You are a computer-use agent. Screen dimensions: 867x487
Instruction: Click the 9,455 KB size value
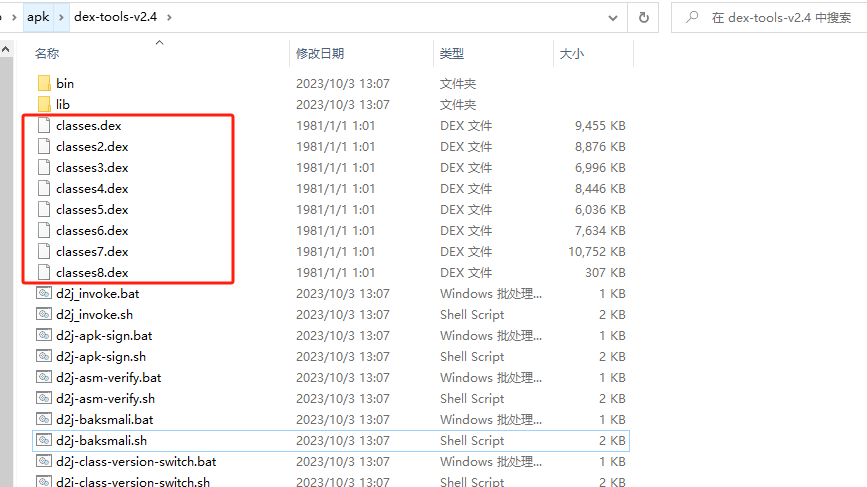tap(600, 125)
